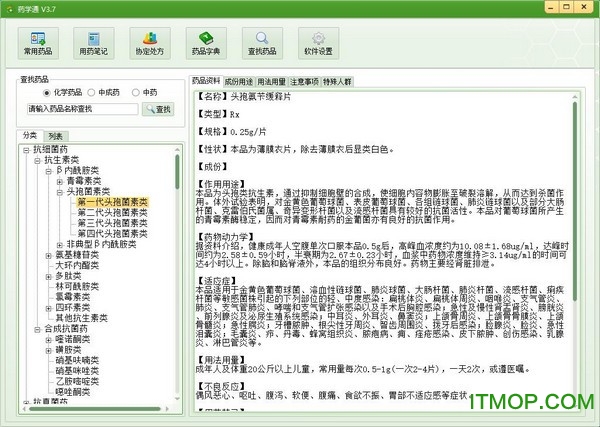Collapse the 头孢菌素类 tree node
This screenshot has height=427, width=600.
tap(59, 192)
